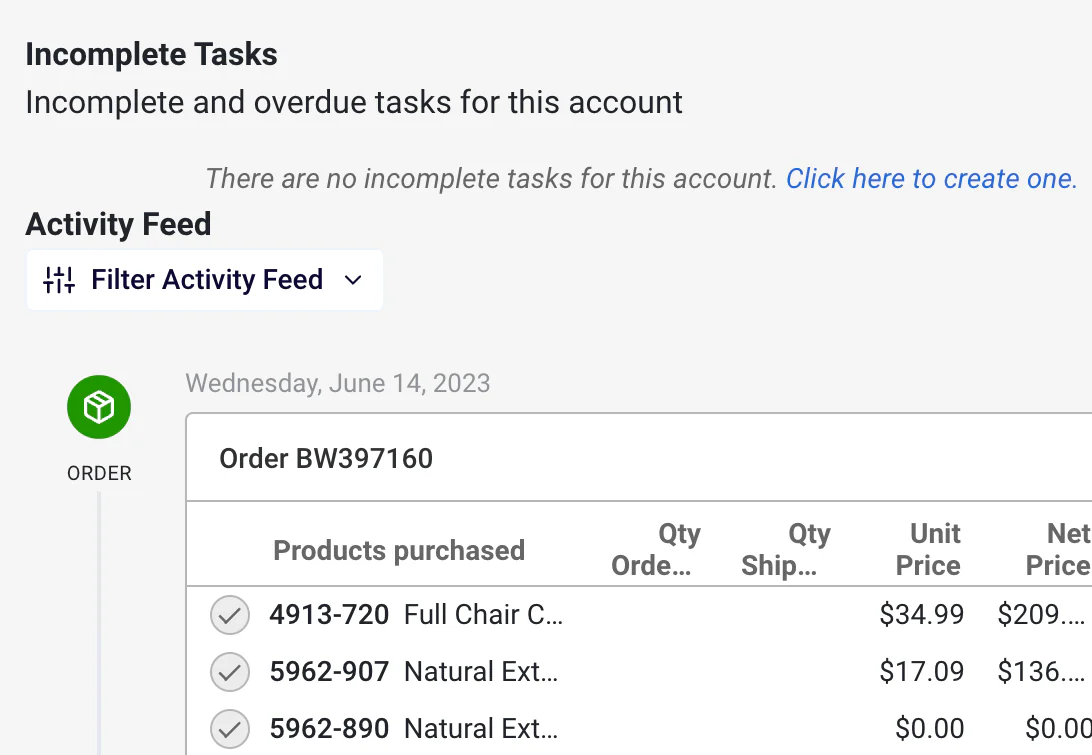The width and height of the screenshot is (1092, 755).
Task: Click the green Order package icon
Action: [99, 407]
